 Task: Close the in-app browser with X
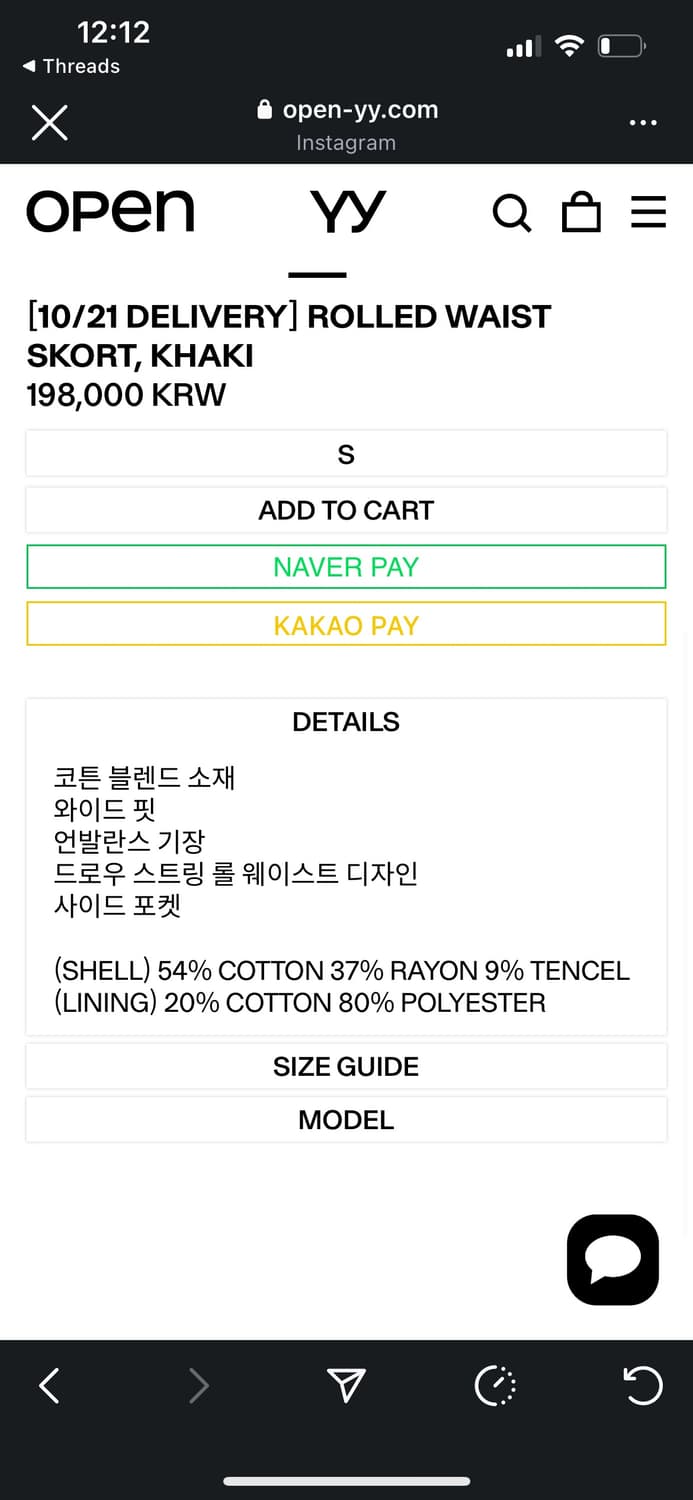(49, 123)
